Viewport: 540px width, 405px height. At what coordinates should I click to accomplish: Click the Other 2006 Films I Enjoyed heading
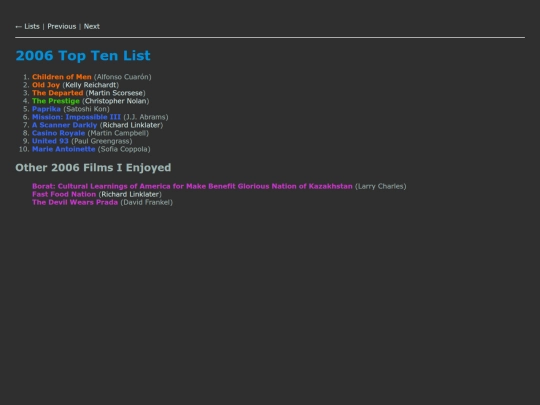point(93,168)
